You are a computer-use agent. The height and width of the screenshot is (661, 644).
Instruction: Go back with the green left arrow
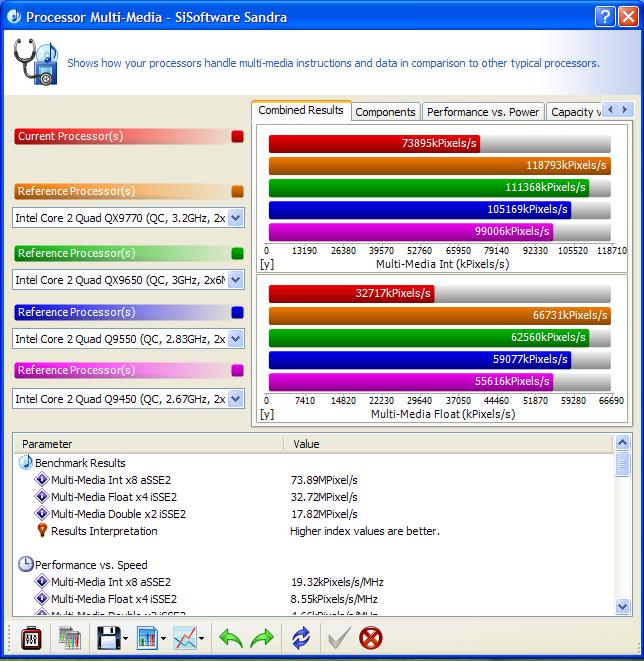(231, 638)
